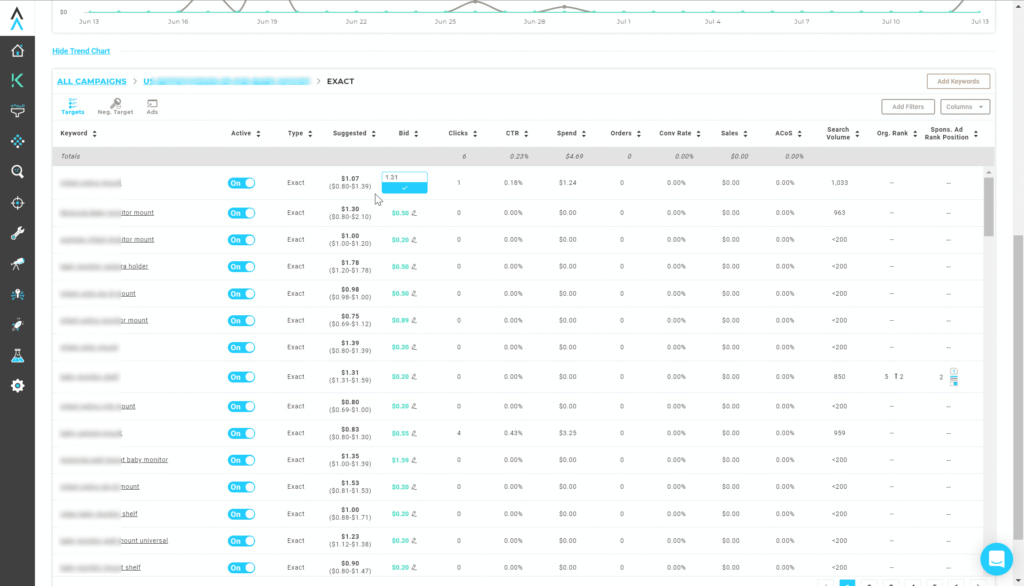Open the flask (experiments) sidebar icon
This screenshot has height=586, width=1024.
pyautogui.click(x=16, y=354)
